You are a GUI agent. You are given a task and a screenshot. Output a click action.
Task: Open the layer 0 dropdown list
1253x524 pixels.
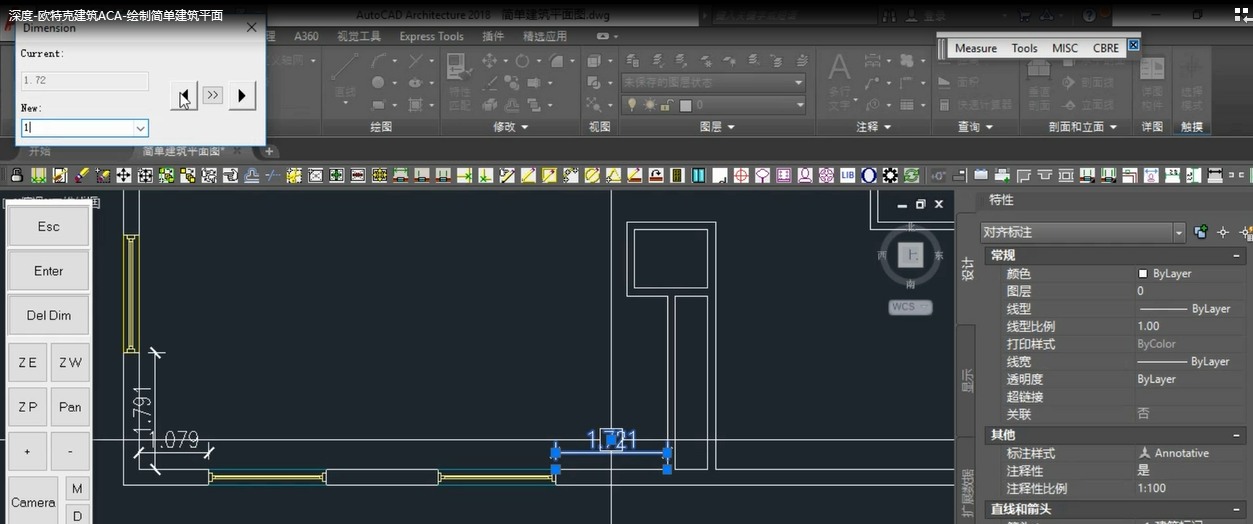coord(799,105)
